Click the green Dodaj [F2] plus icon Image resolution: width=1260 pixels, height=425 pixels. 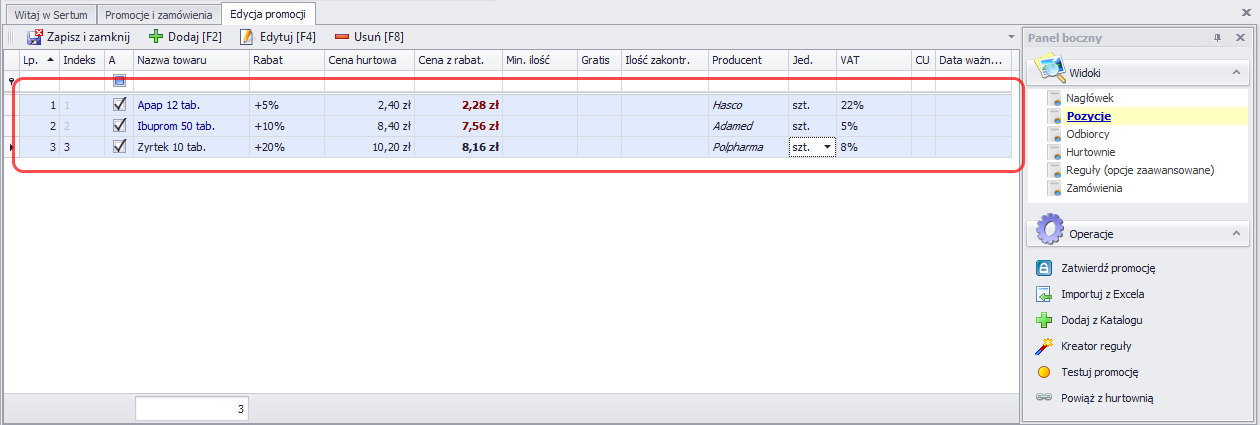(x=155, y=37)
